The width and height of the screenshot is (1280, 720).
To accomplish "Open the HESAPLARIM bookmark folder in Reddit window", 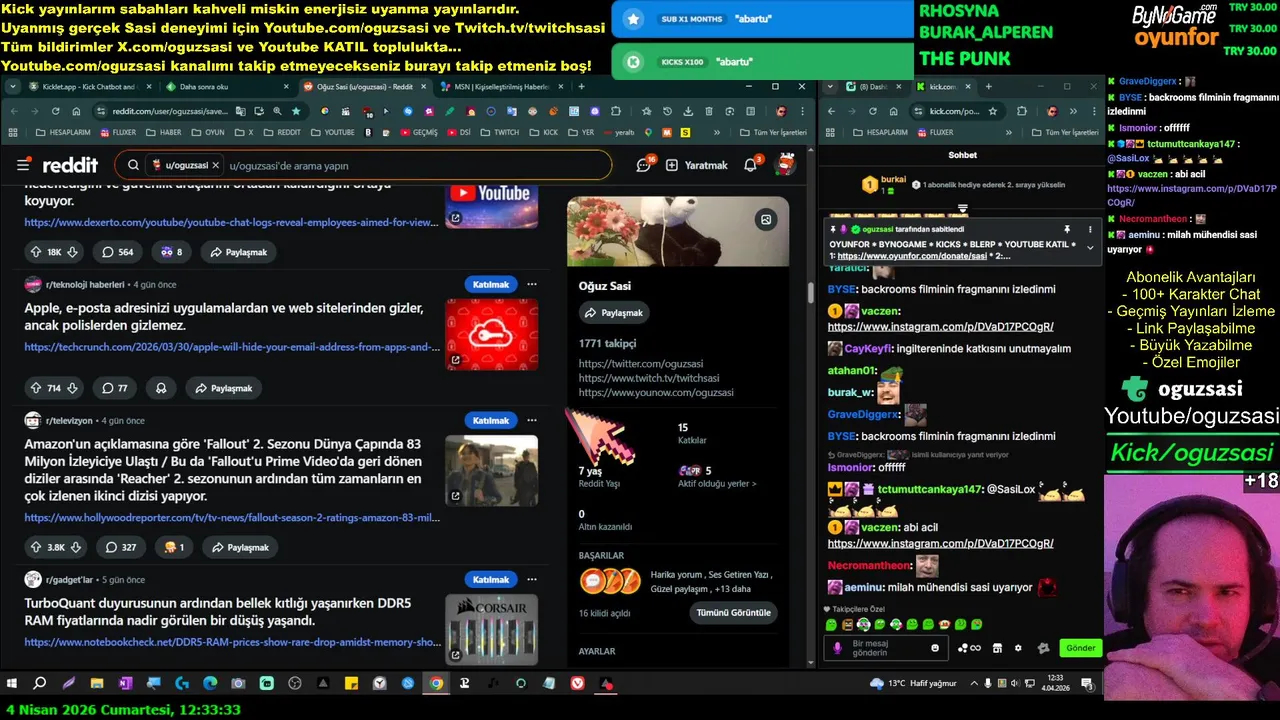I will (x=64, y=132).
